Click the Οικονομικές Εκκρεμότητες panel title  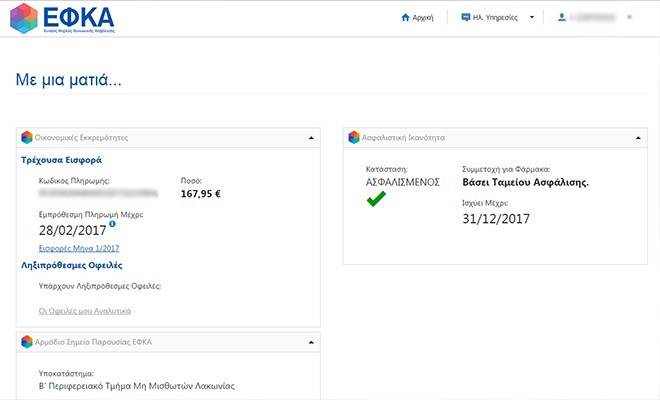tap(81, 138)
